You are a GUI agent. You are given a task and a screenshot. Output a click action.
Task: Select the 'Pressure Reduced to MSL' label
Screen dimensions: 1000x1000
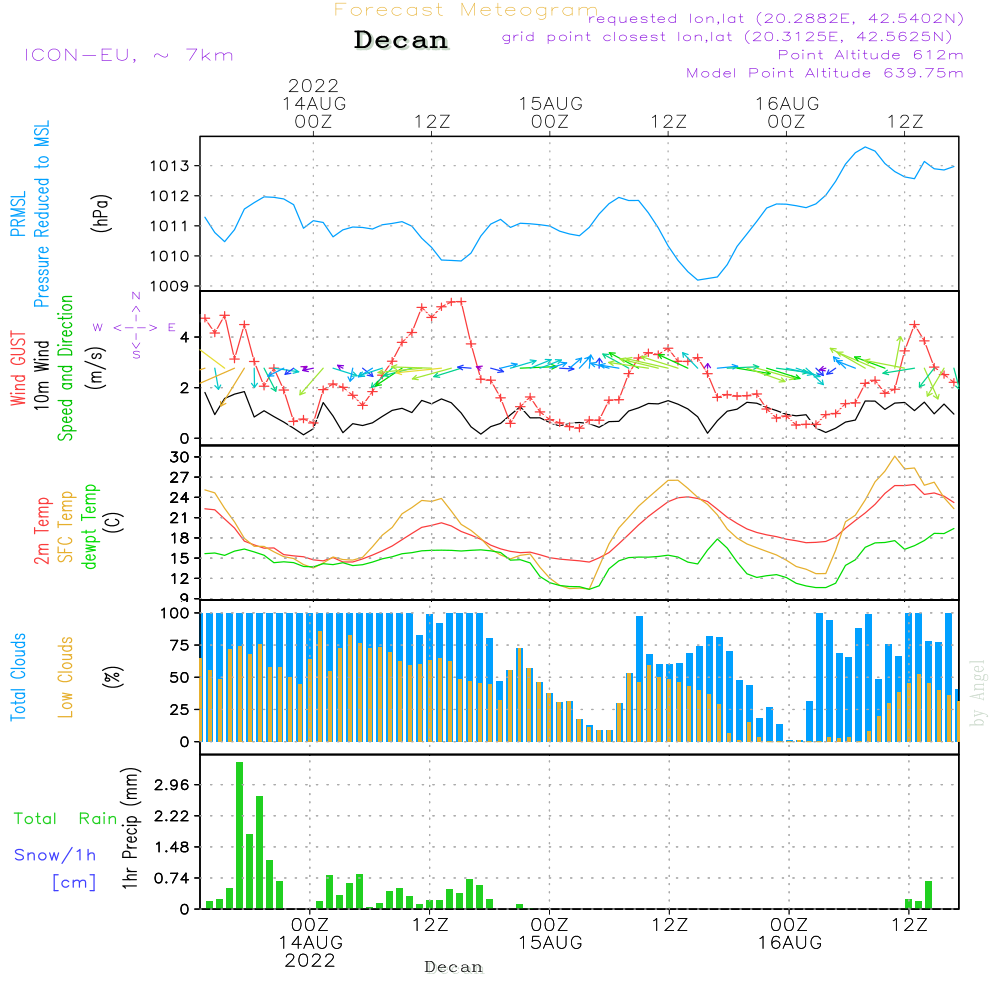tap(41, 214)
